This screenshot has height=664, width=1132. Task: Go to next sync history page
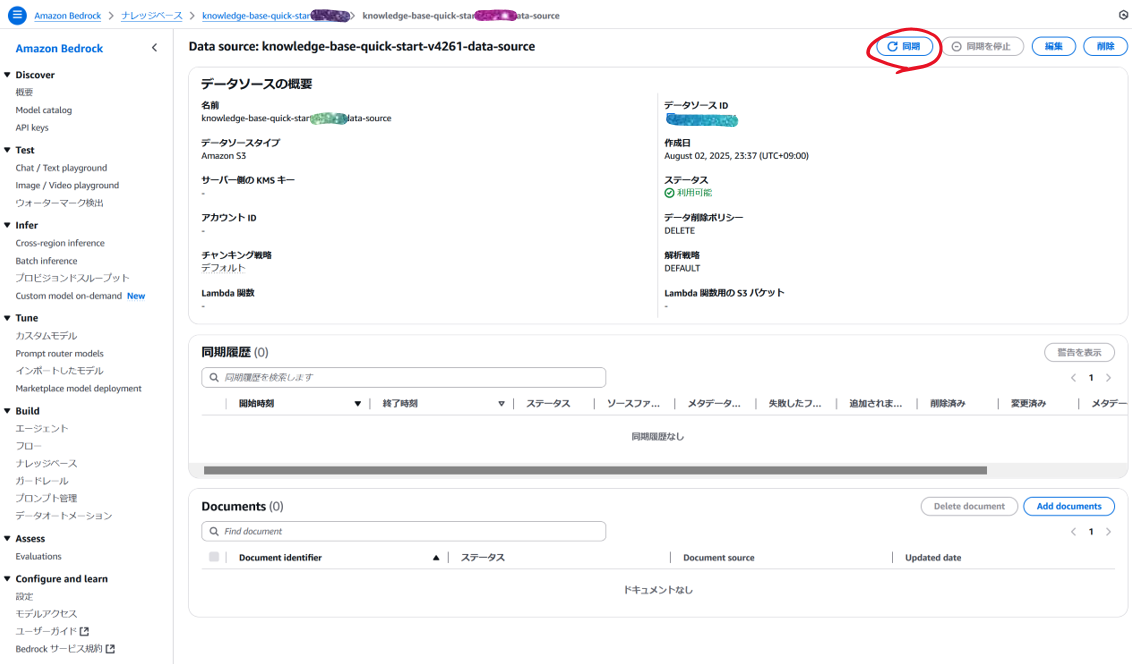1109,377
